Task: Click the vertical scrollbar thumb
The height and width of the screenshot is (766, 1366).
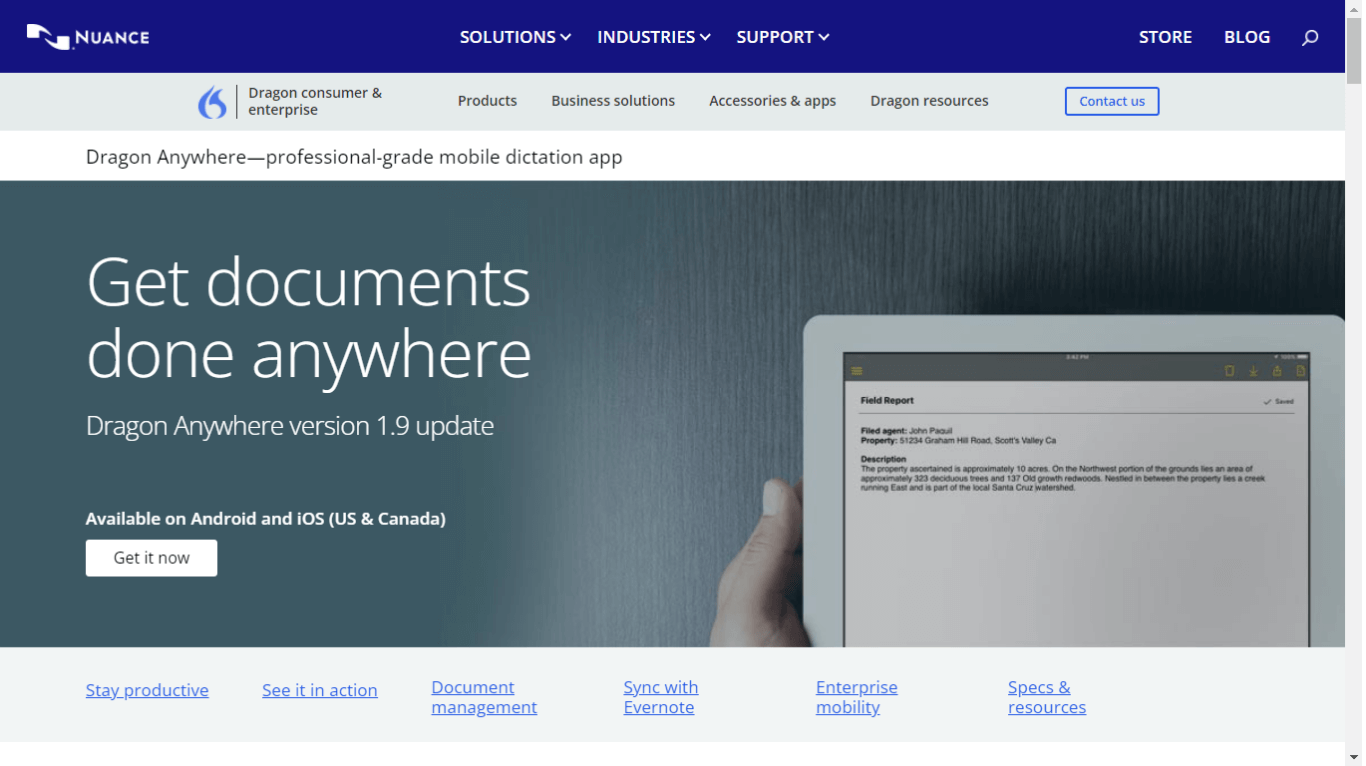Action: click(1354, 50)
